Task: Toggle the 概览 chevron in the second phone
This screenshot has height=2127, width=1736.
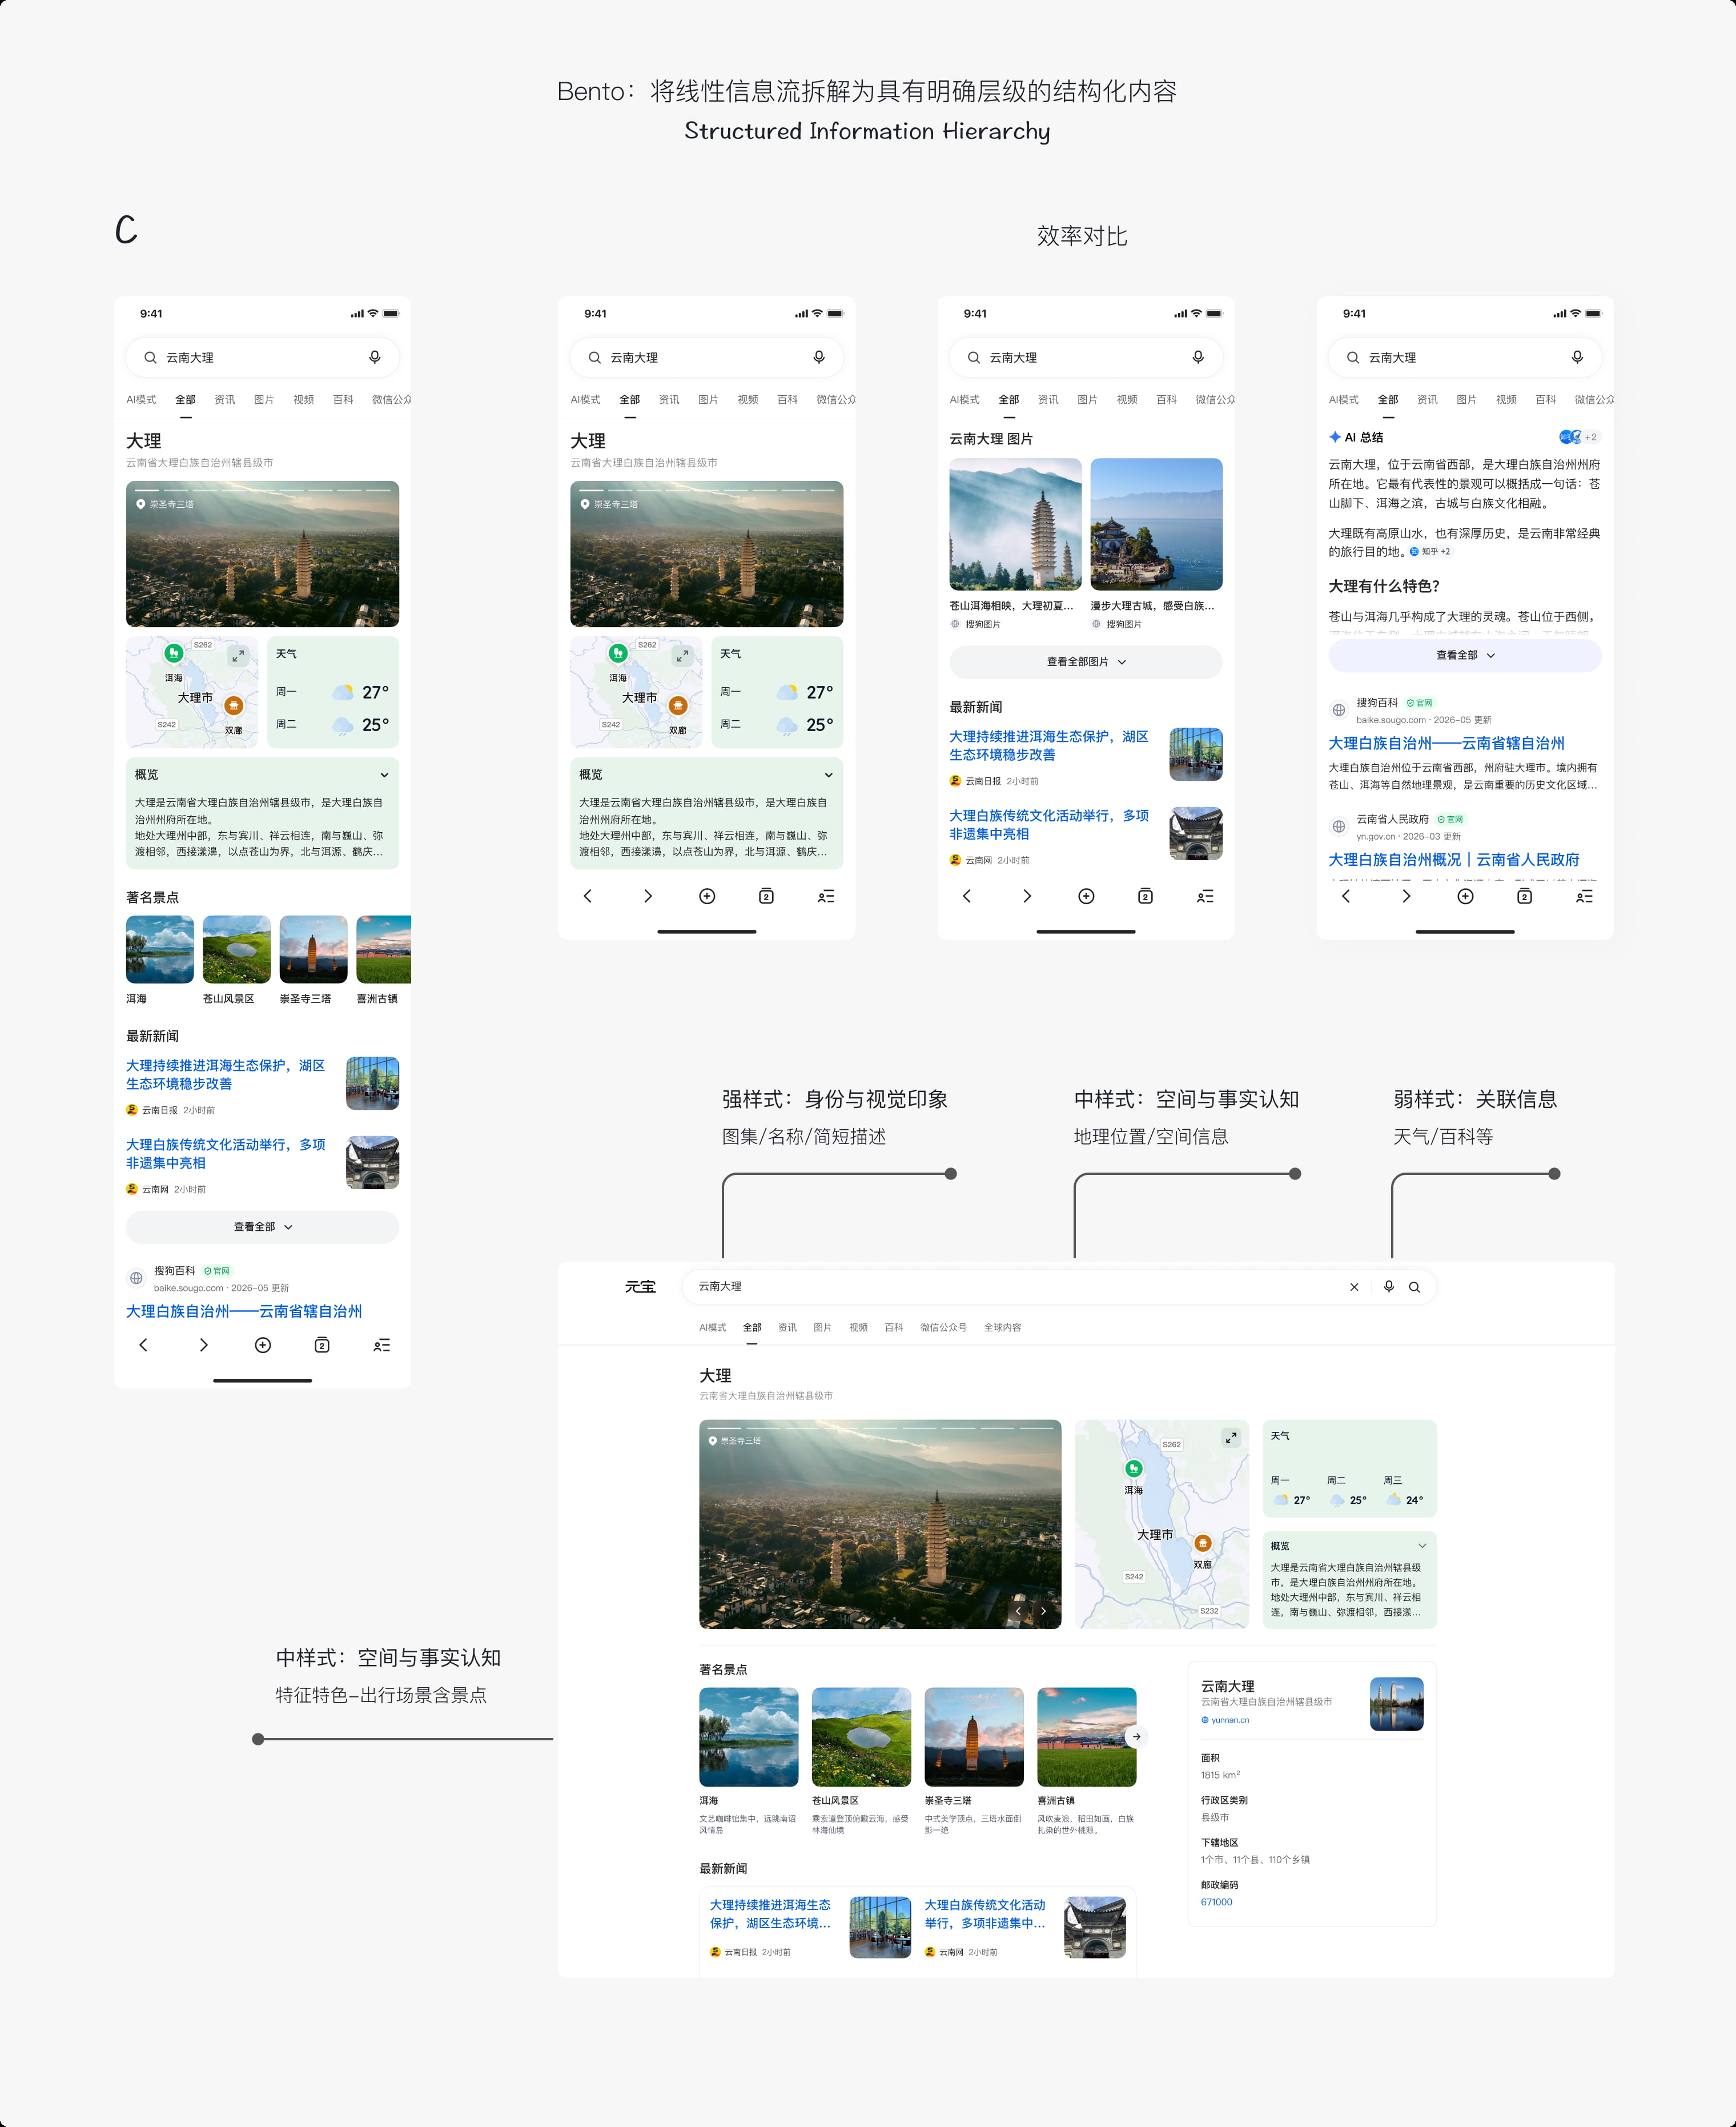Action: click(x=828, y=775)
